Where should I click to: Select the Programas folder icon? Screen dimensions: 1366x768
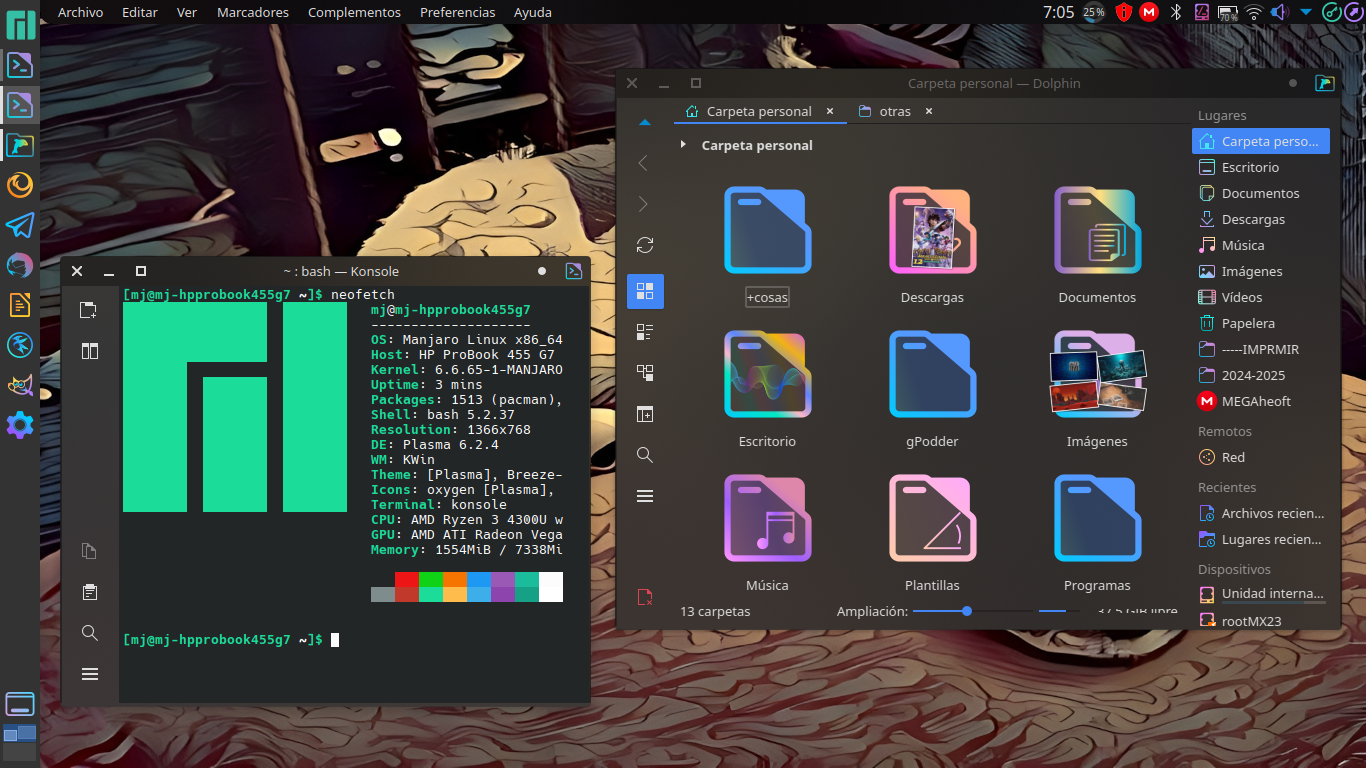tap(1097, 518)
